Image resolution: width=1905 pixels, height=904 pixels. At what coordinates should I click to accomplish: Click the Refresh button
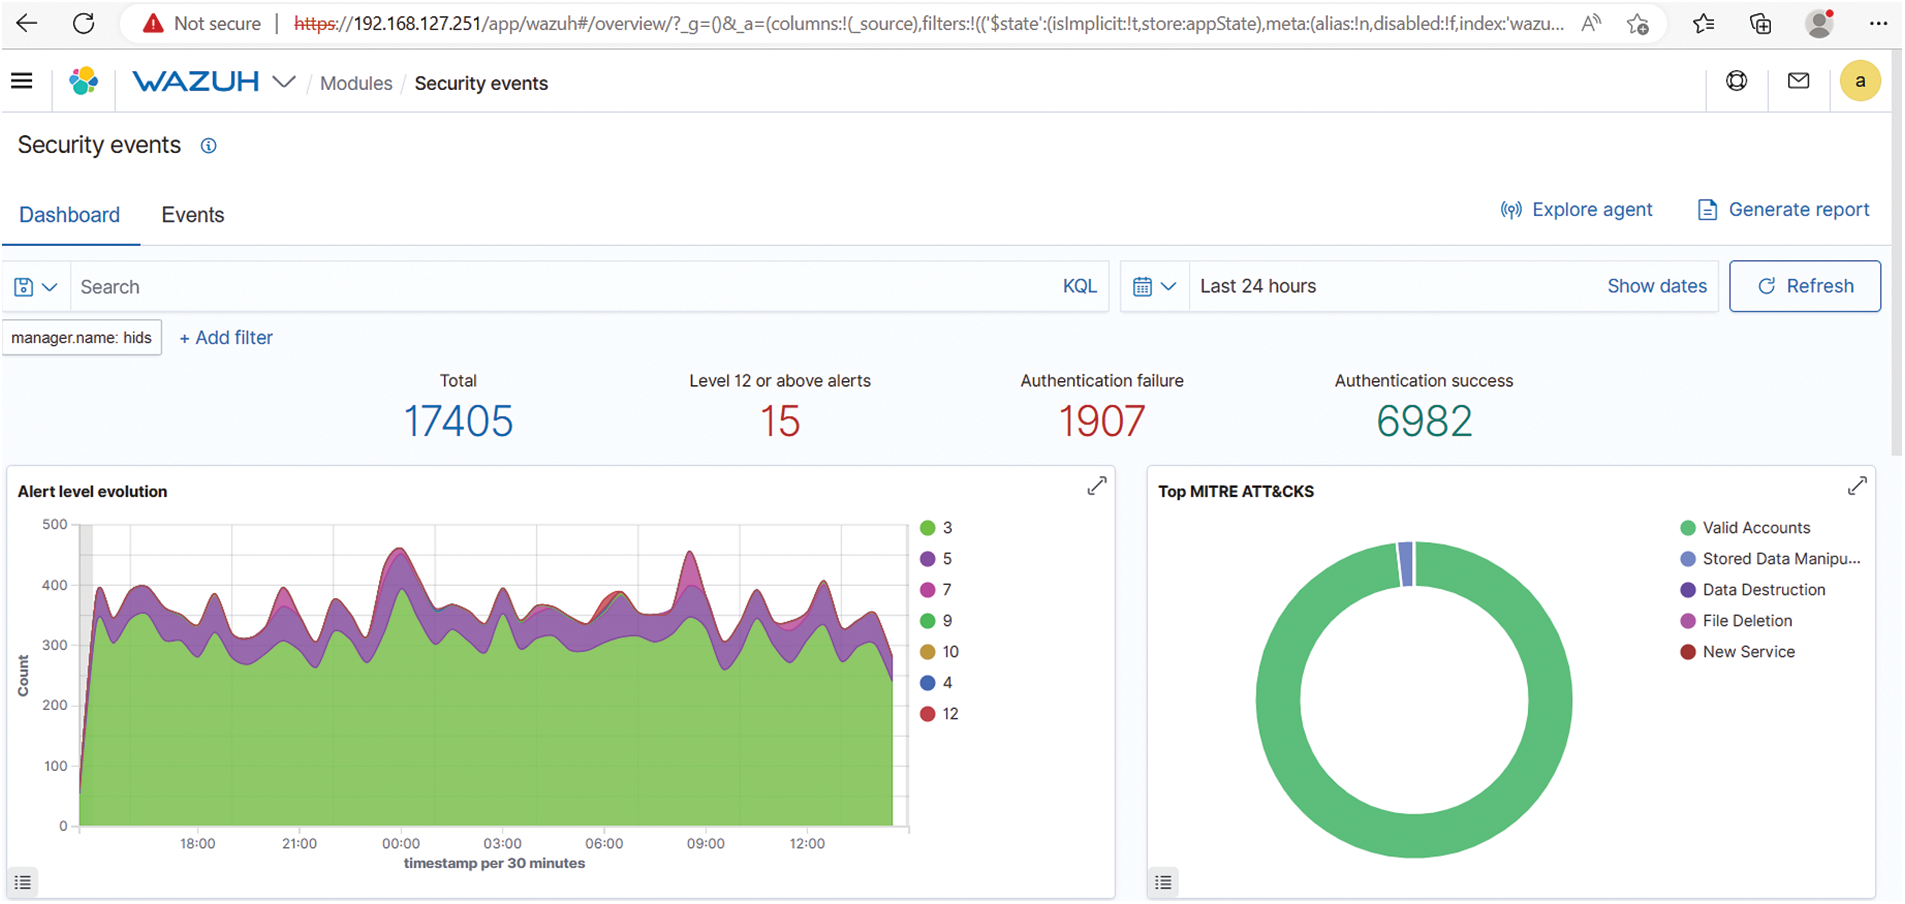[1804, 286]
